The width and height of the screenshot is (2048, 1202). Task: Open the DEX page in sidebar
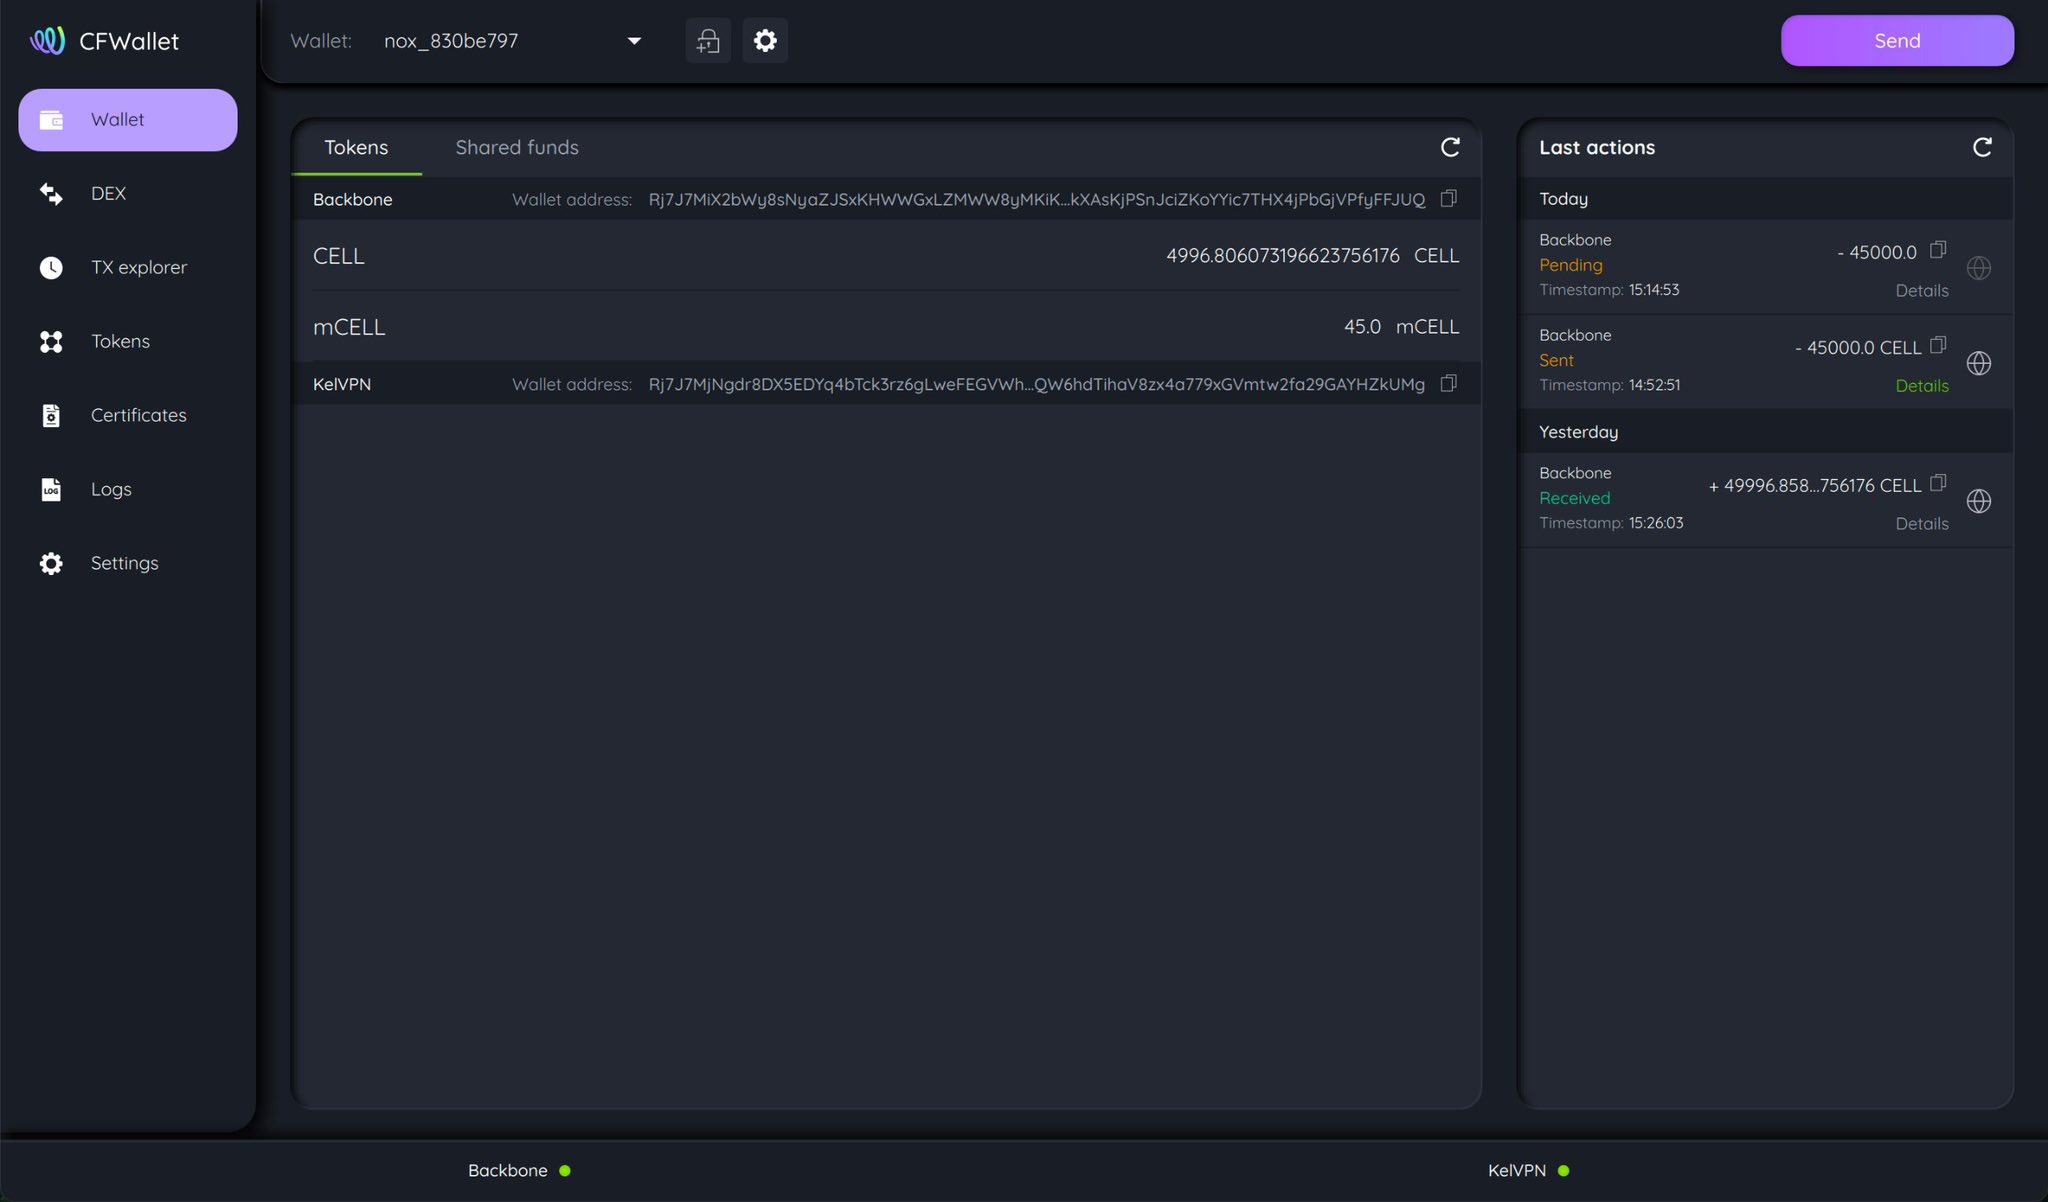108,194
